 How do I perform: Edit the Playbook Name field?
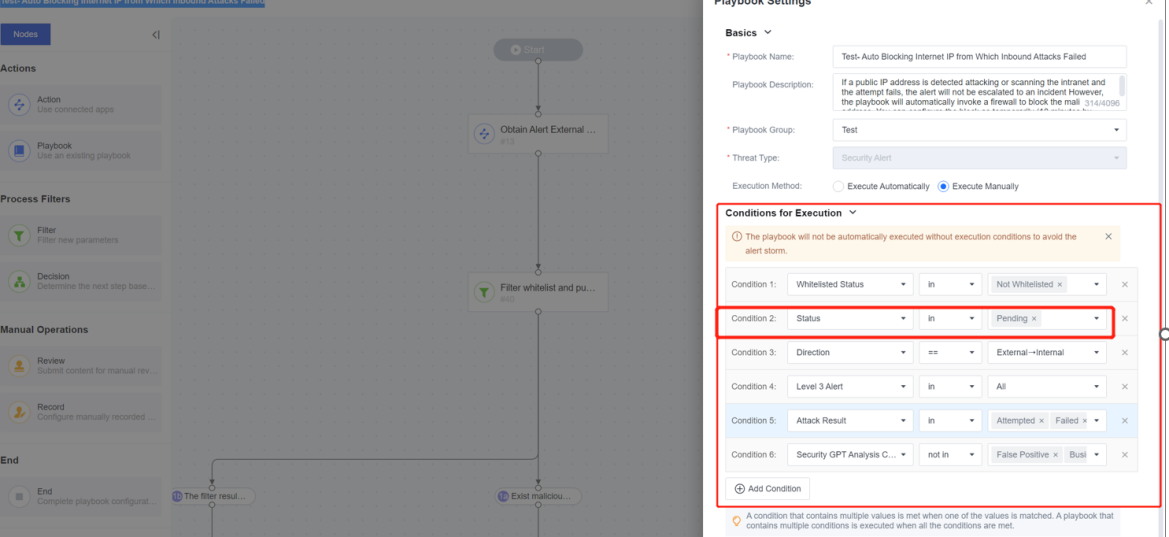pyautogui.click(x=979, y=57)
